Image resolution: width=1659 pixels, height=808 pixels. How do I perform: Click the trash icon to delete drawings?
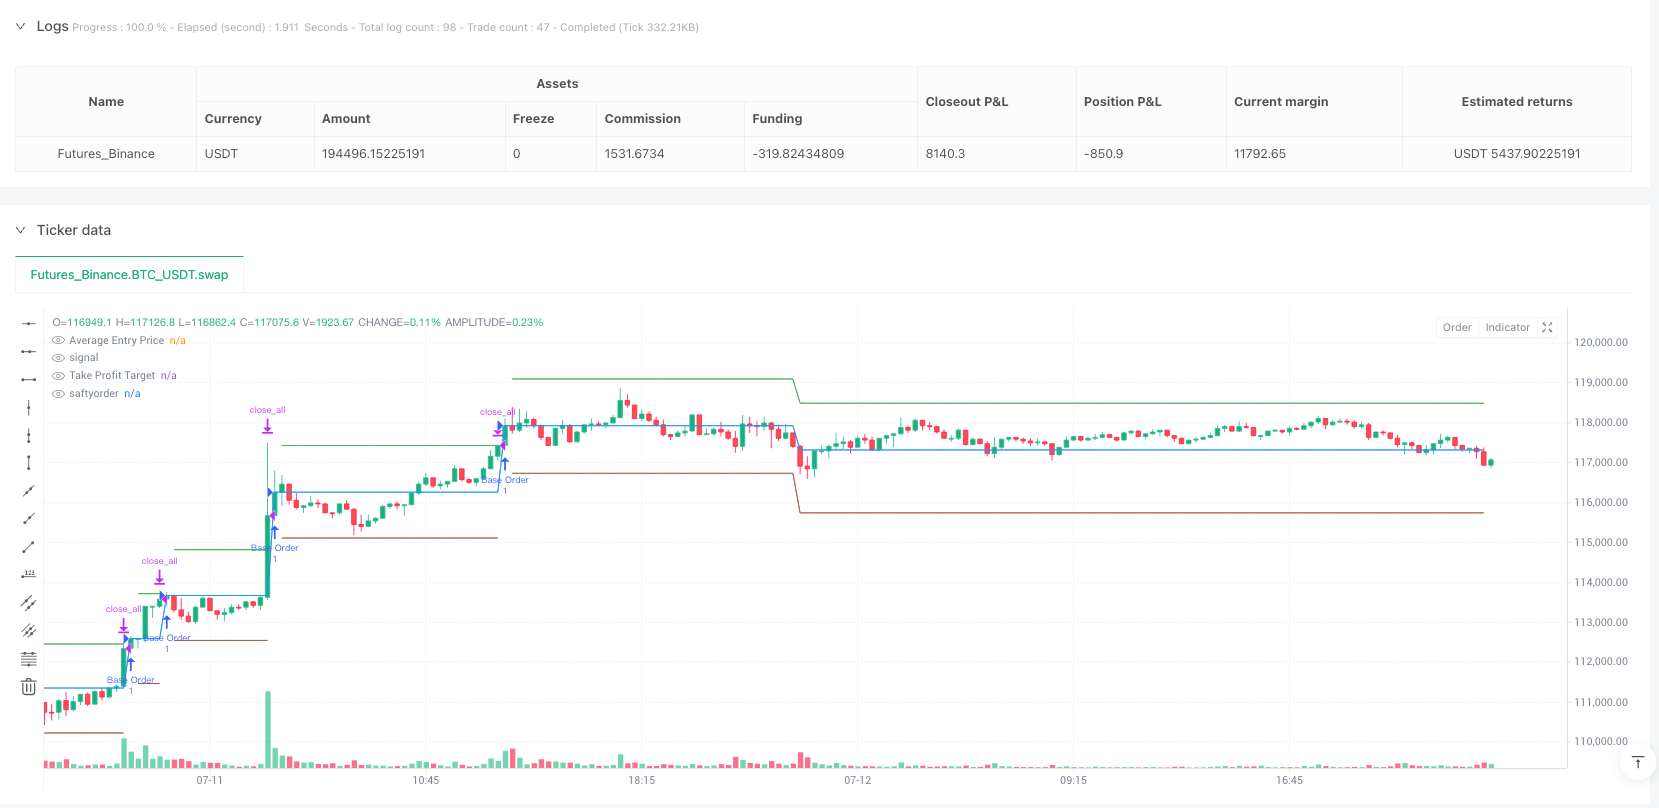pyautogui.click(x=29, y=687)
